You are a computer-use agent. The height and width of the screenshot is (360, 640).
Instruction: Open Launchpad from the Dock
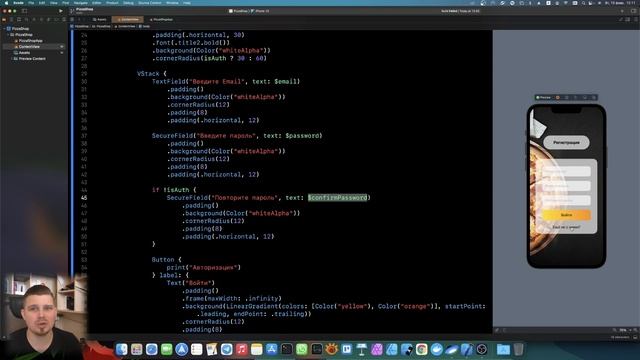[136, 349]
